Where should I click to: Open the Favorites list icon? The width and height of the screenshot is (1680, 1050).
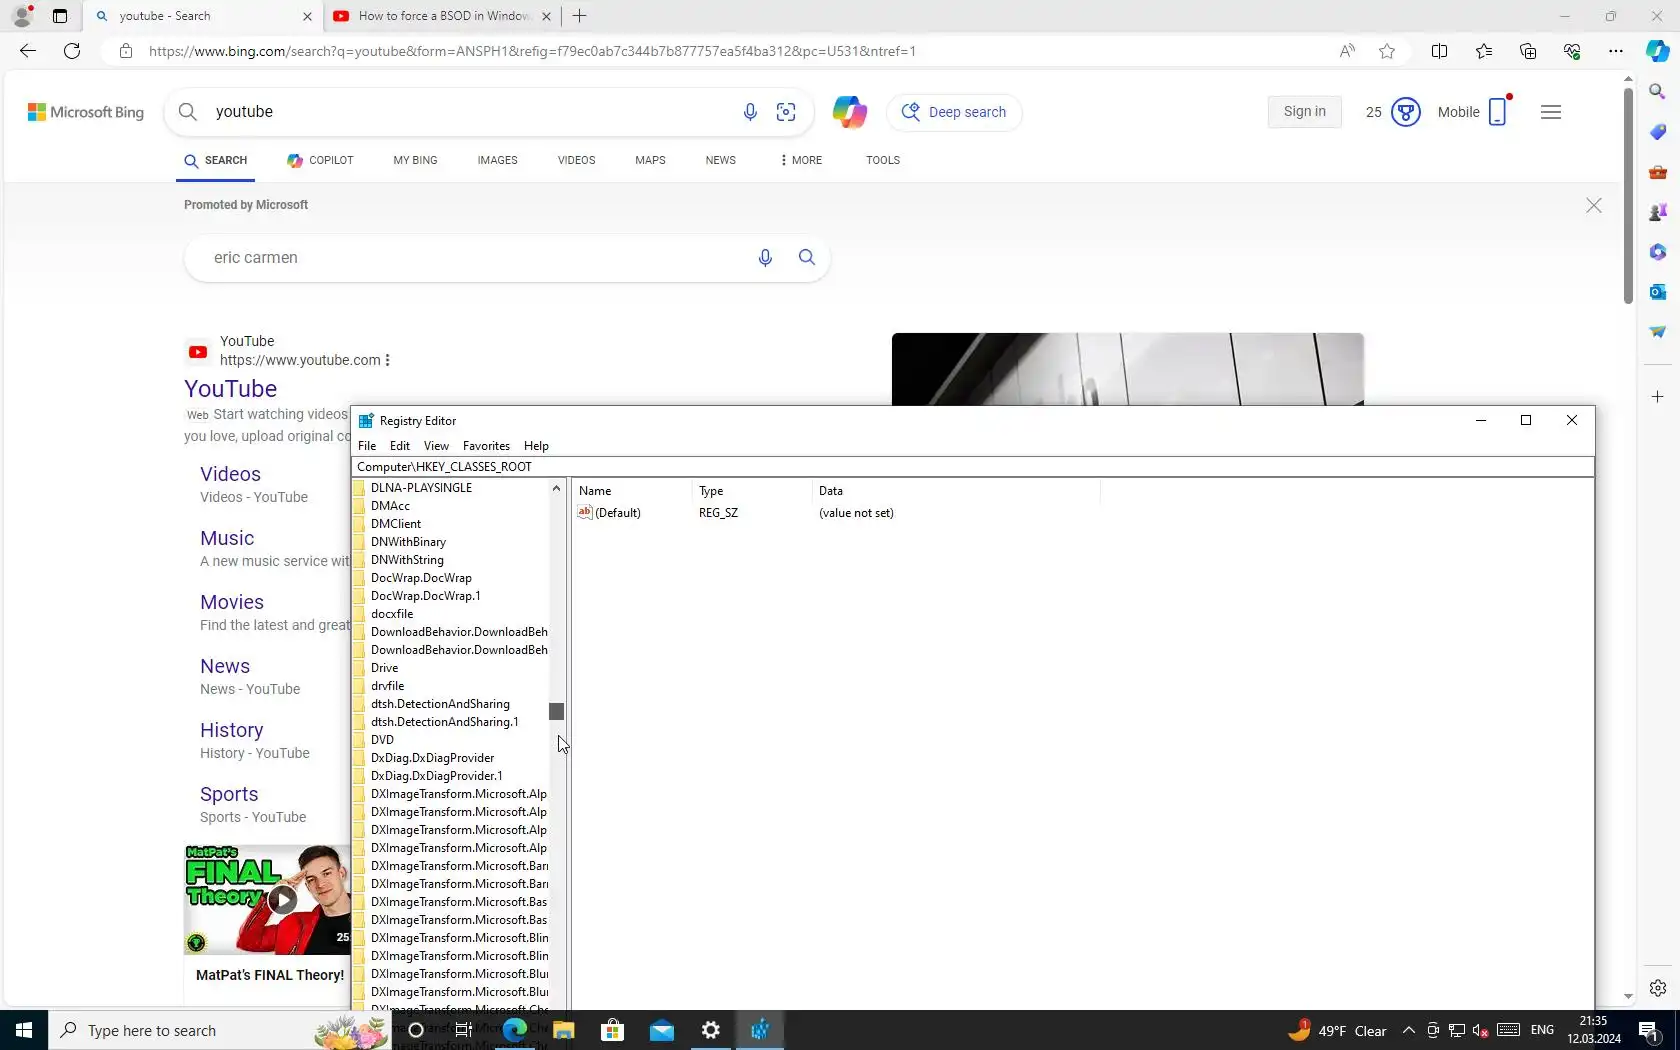click(x=1483, y=51)
